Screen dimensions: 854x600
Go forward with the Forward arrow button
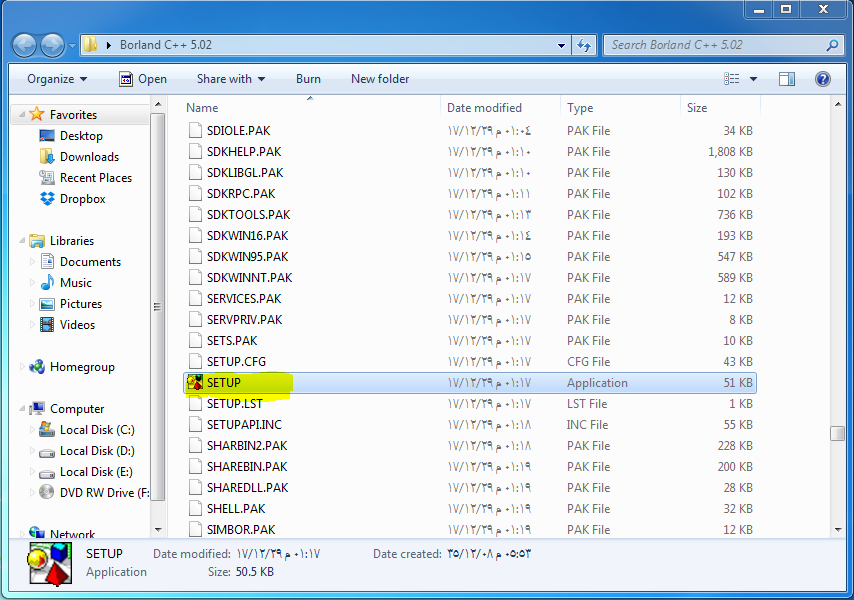(x=52, y=45)
